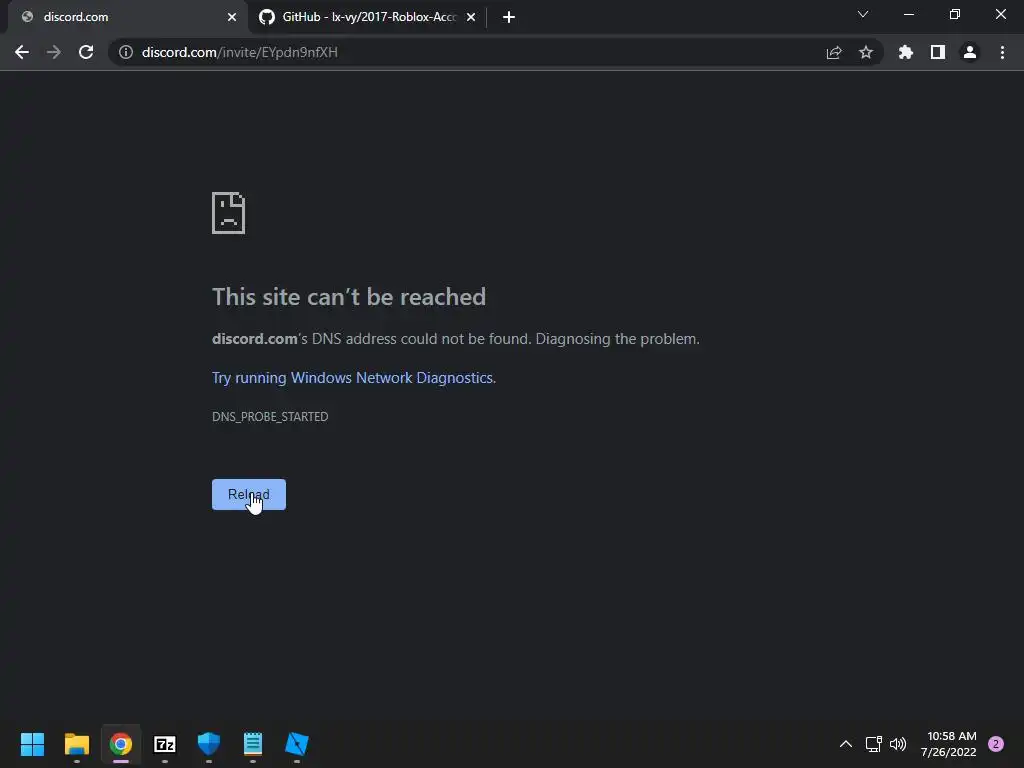Screen dimensions: 1024x768
Task: Open the notification badge showing 2
Action: [x=996, y=744]
